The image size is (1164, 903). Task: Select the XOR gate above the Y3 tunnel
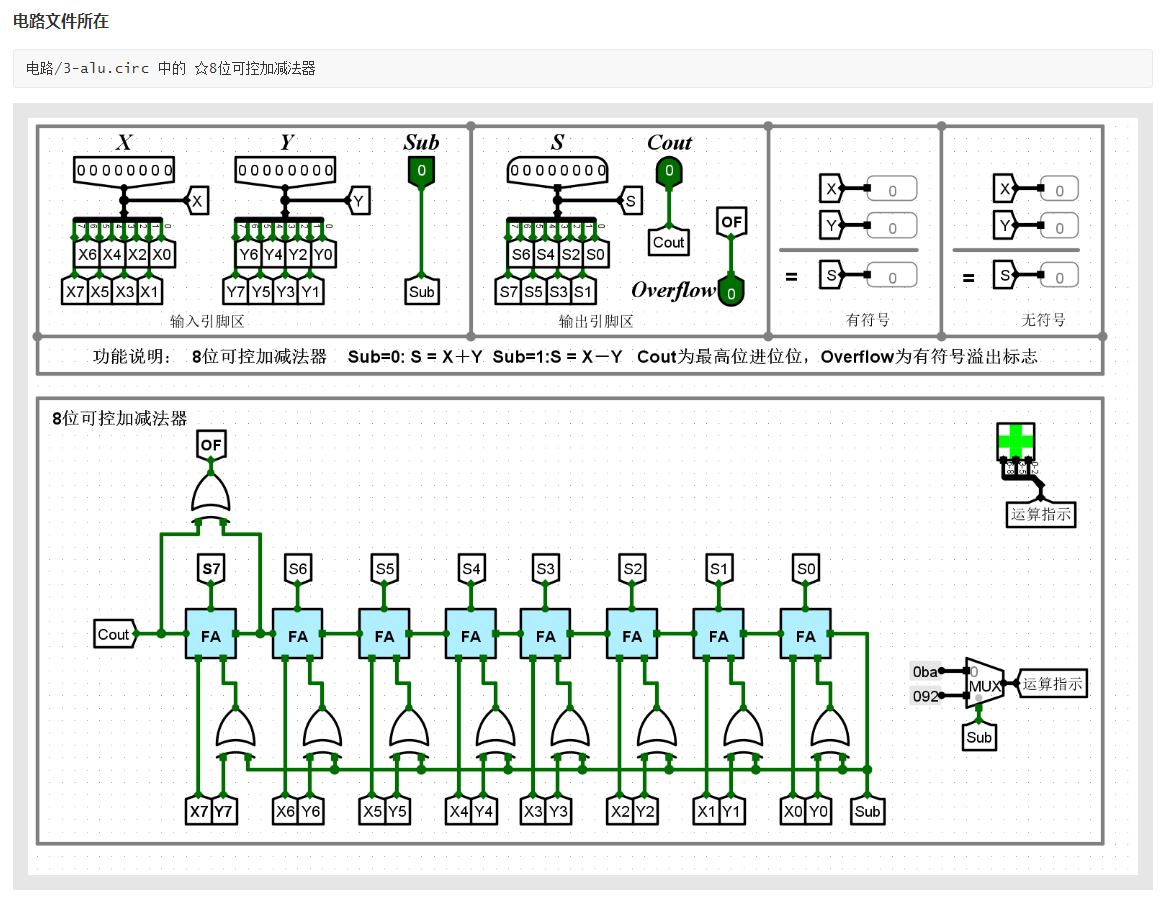(570, 731)
